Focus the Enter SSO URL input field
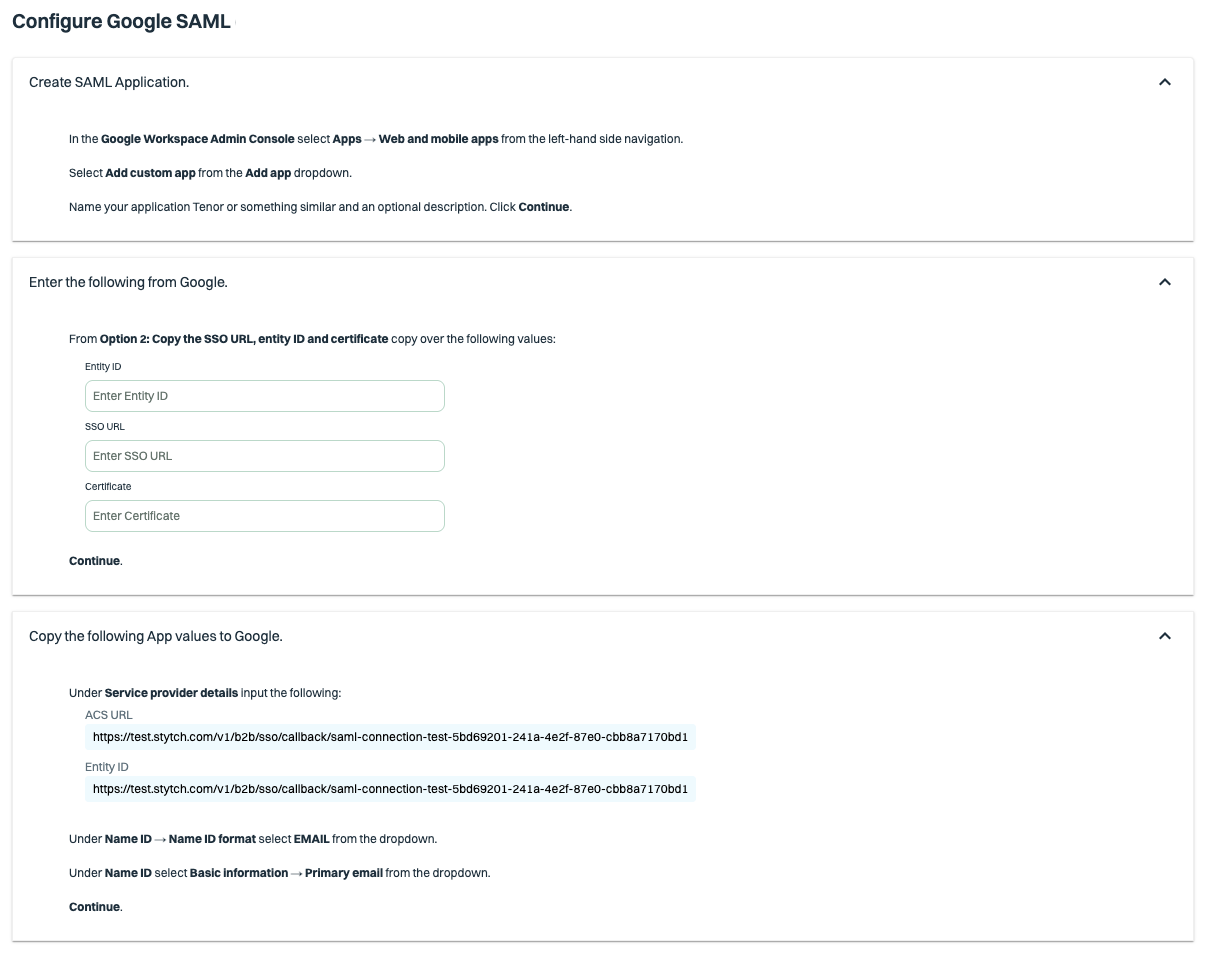The height and width of the screenshot is (954, 1208). pos(265,456)
